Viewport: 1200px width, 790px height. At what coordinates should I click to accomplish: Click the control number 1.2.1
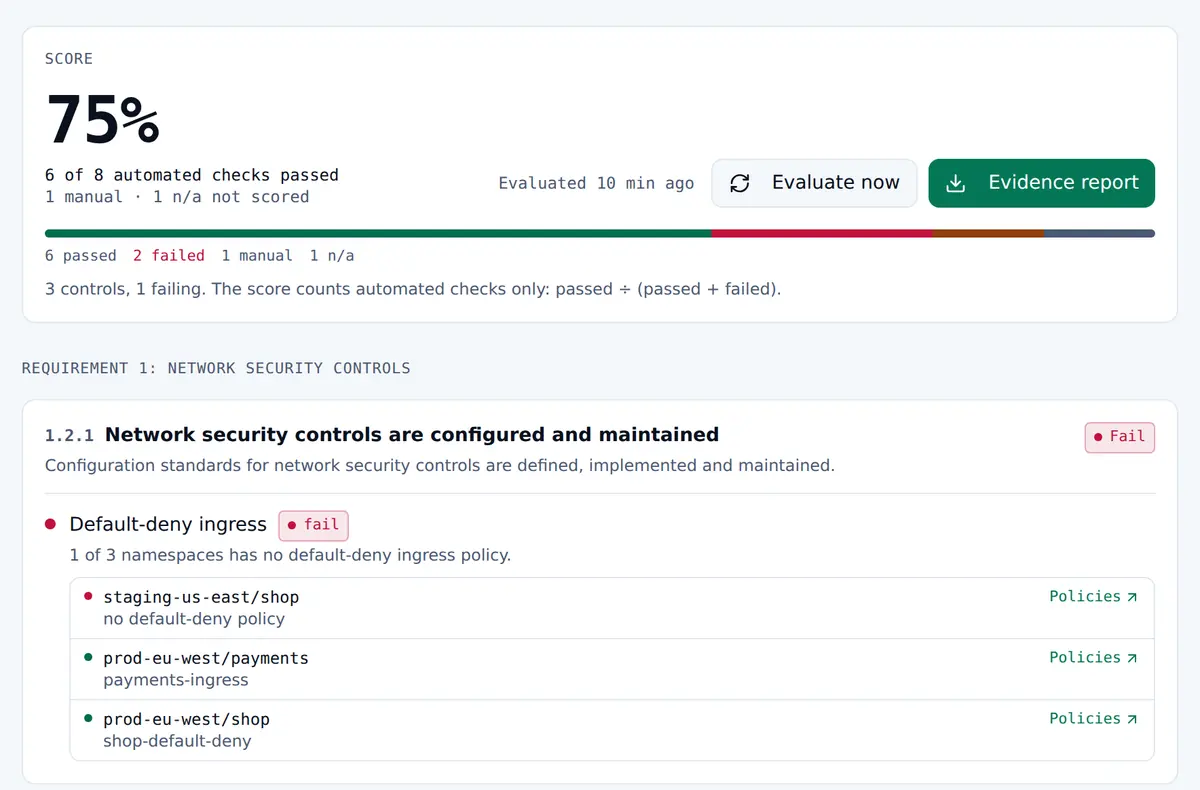tap(69, 436)
